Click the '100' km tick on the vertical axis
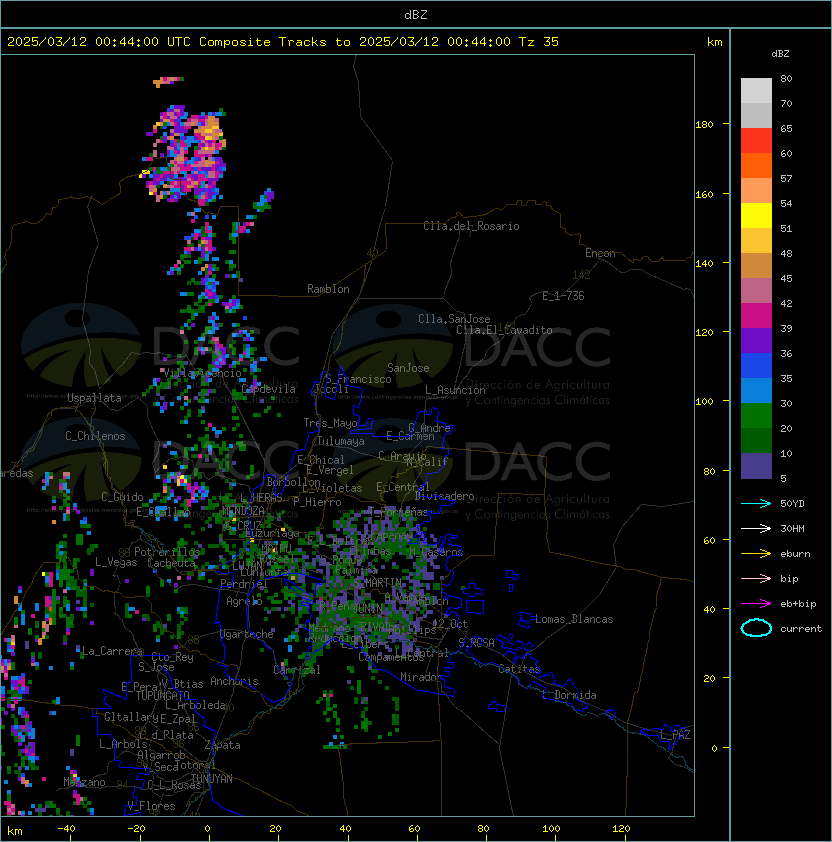 704,402
